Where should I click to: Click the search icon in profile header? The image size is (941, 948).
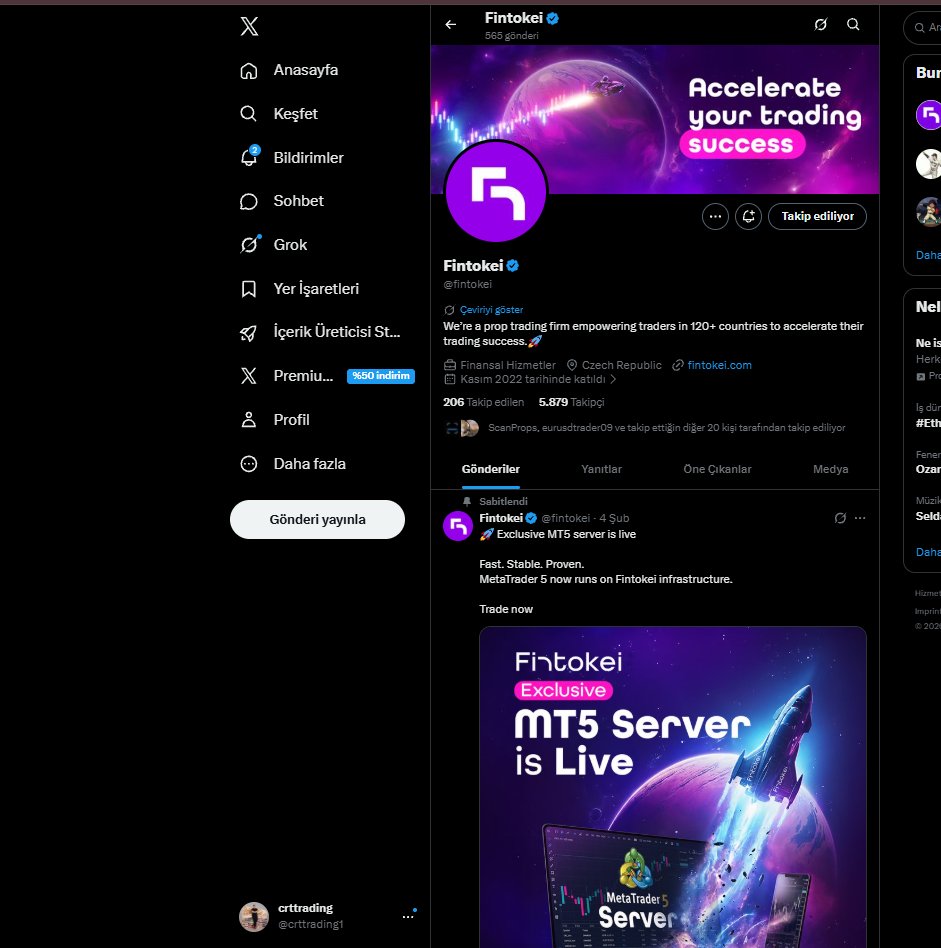click(853, 24)
